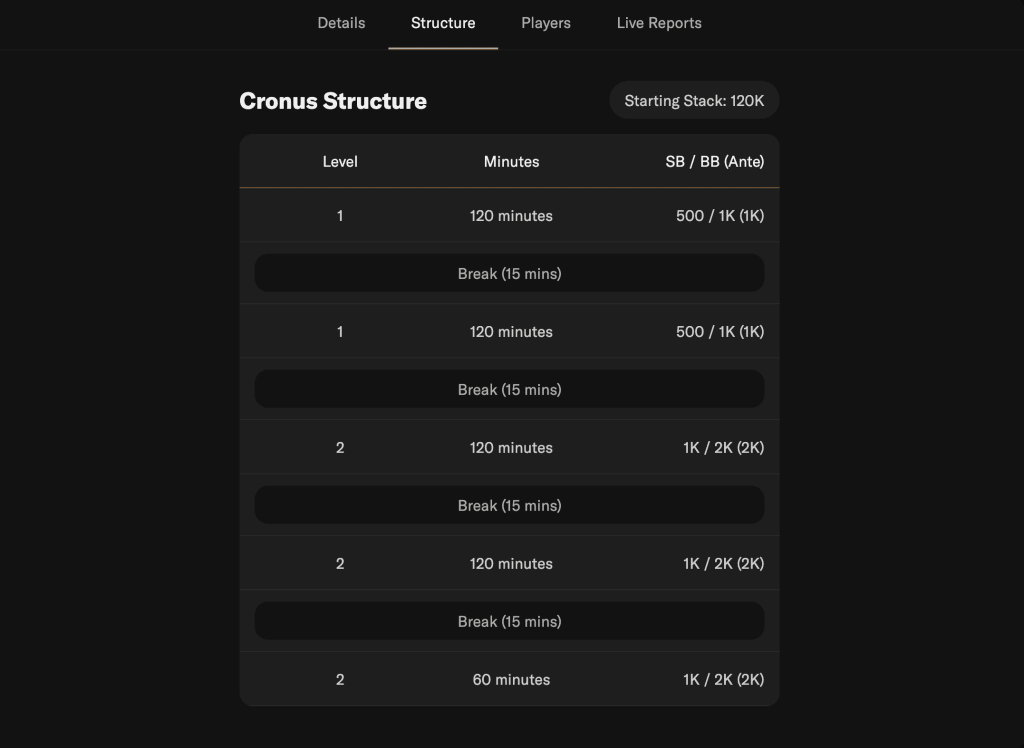The image size is (1024, 748).
Task: Select the first Level 1 row
Action: pyautogui.click(x=509, y=216)
